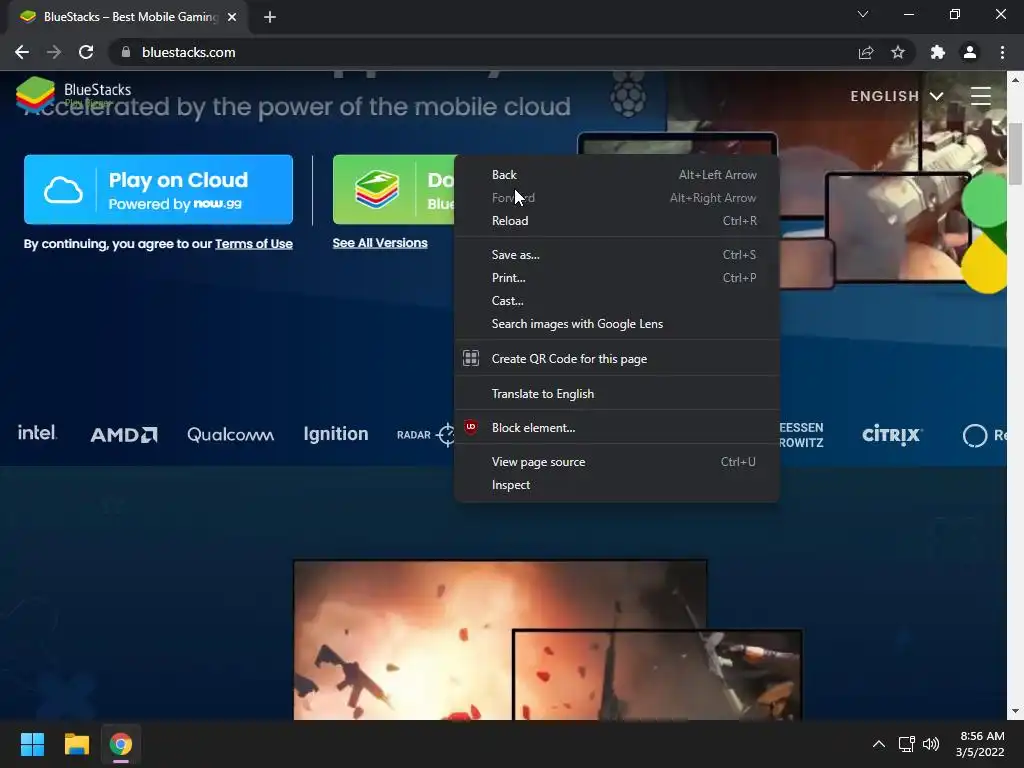
Task: Open the Chrome profile avatar icon
Action: point(970,52)
